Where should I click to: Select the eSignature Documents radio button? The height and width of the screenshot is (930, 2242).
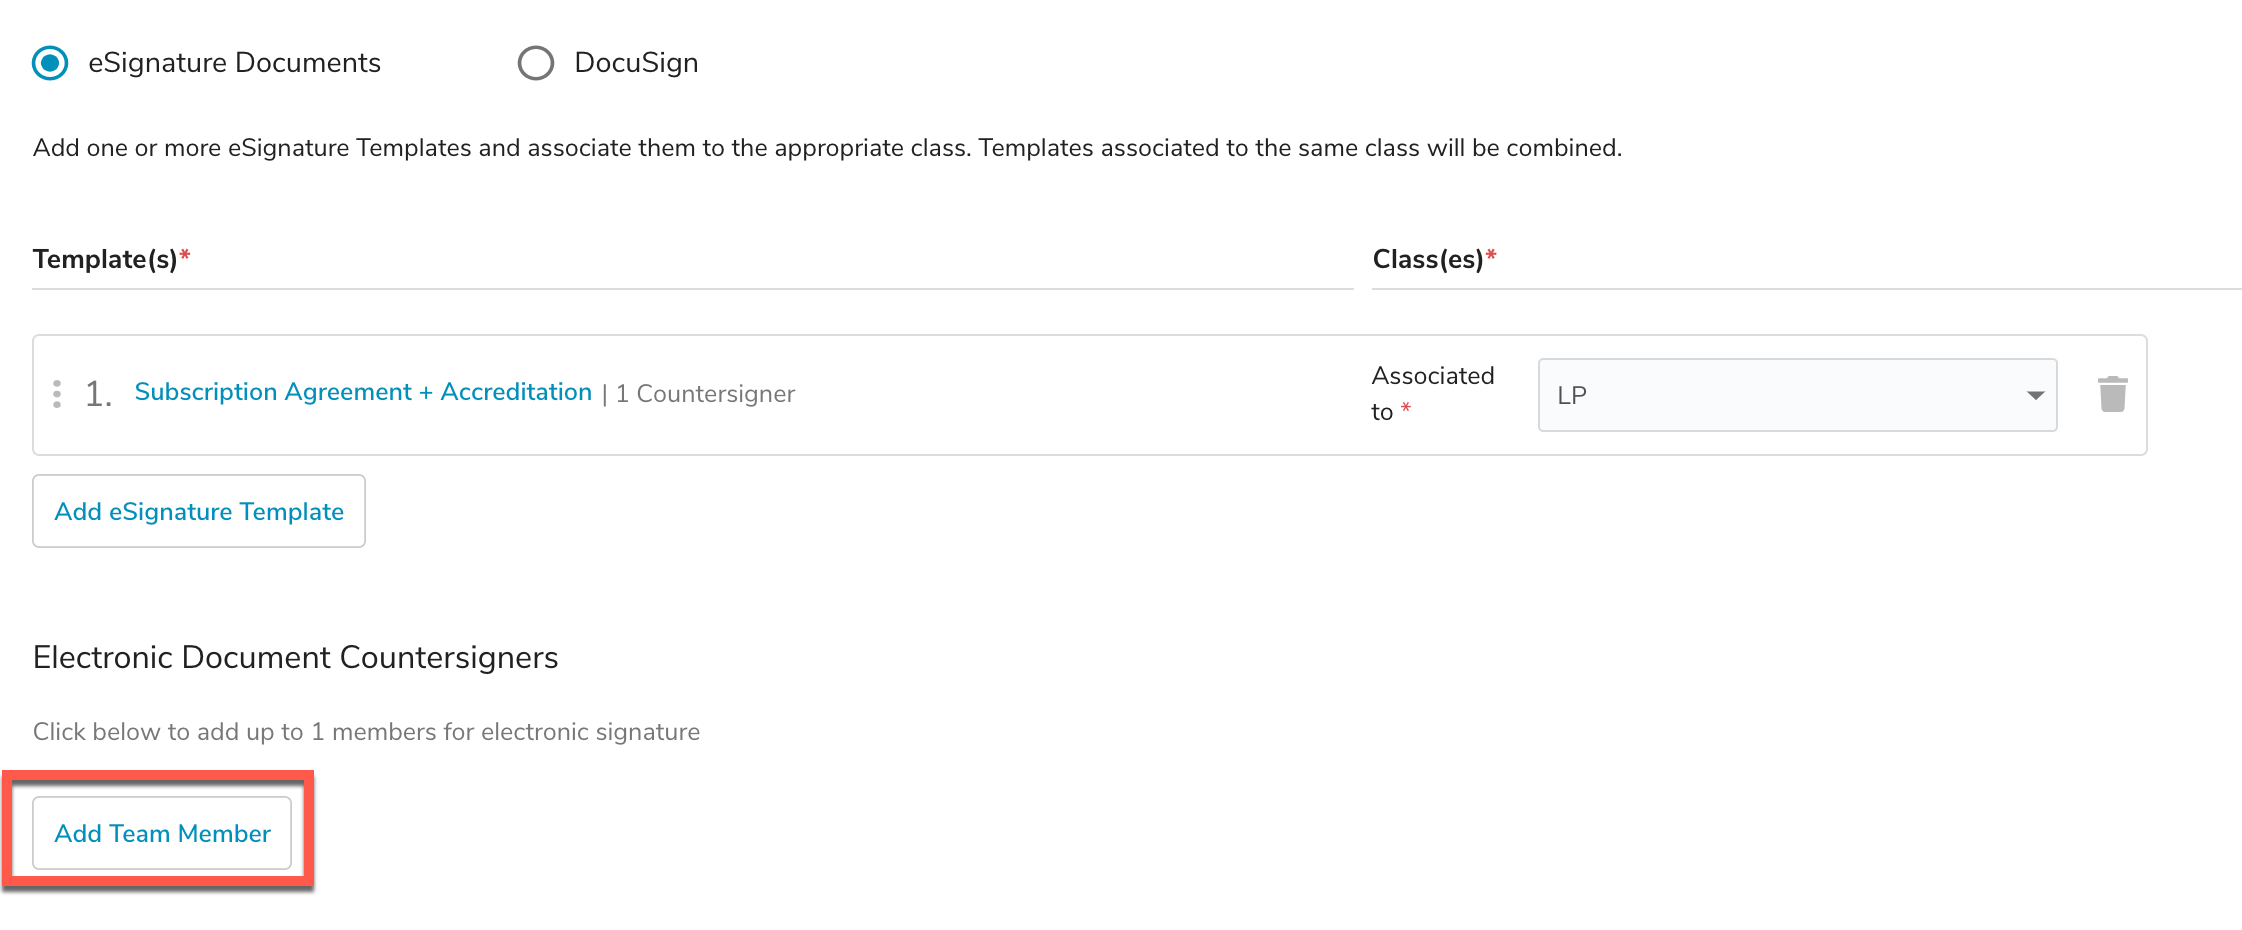50,63
